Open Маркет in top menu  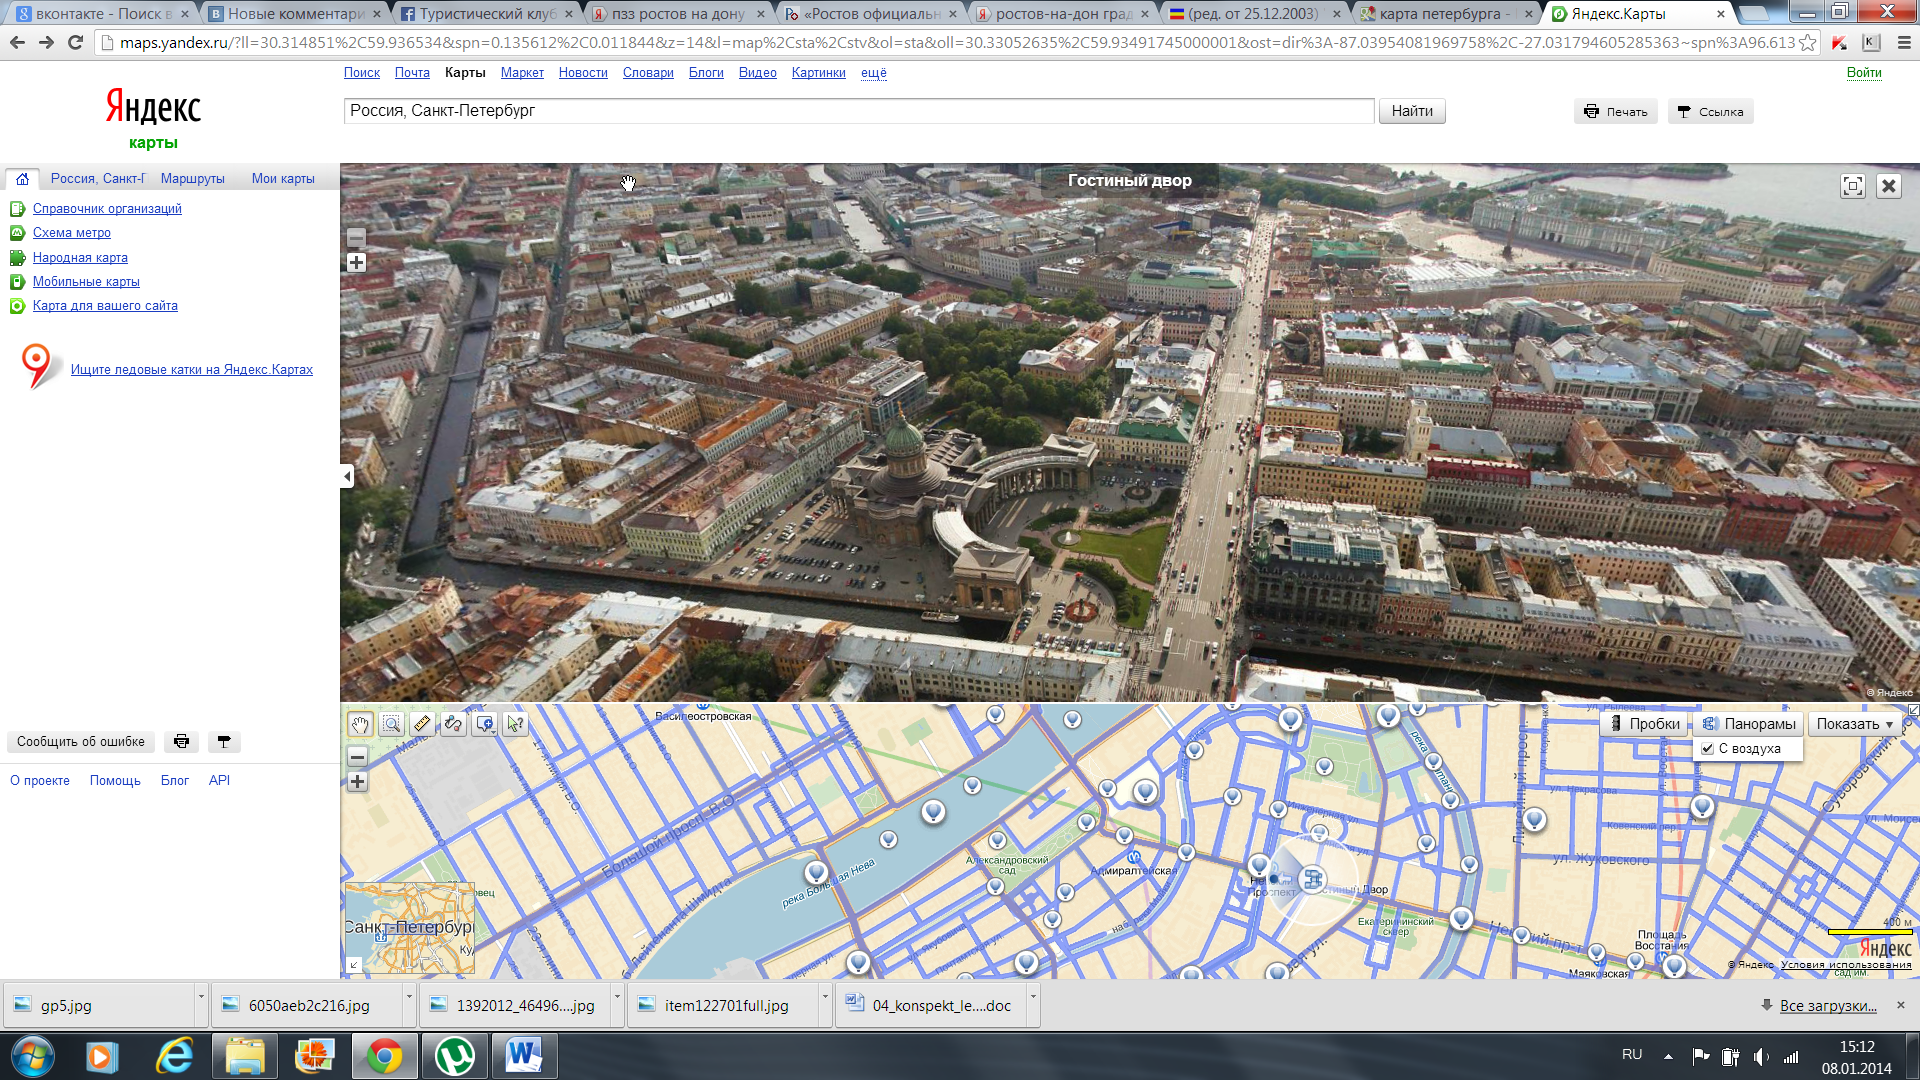(x=522, y=73)
